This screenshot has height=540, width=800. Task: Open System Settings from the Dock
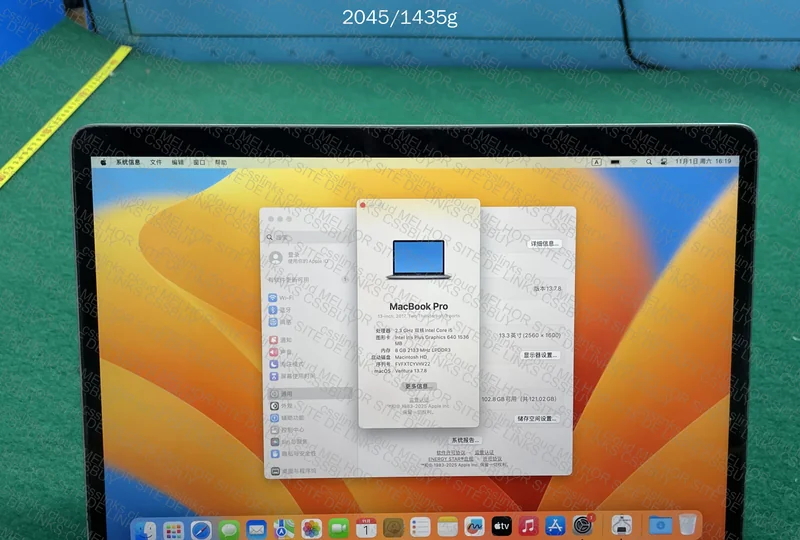click(583, 525)
